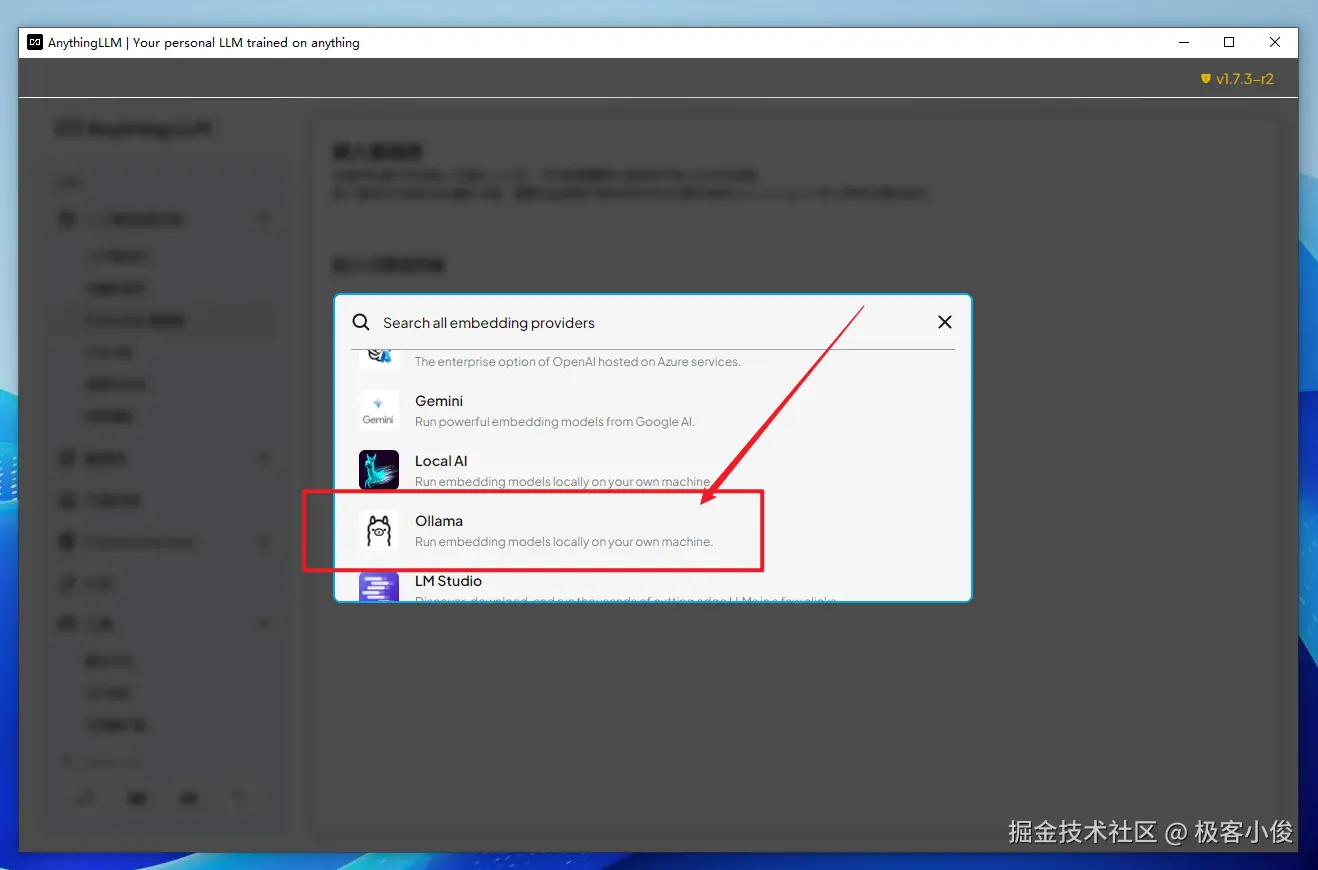Screen dimensions: 1318x870
Task: Click the 'Local AI' provider name
Action: [441, 461]
